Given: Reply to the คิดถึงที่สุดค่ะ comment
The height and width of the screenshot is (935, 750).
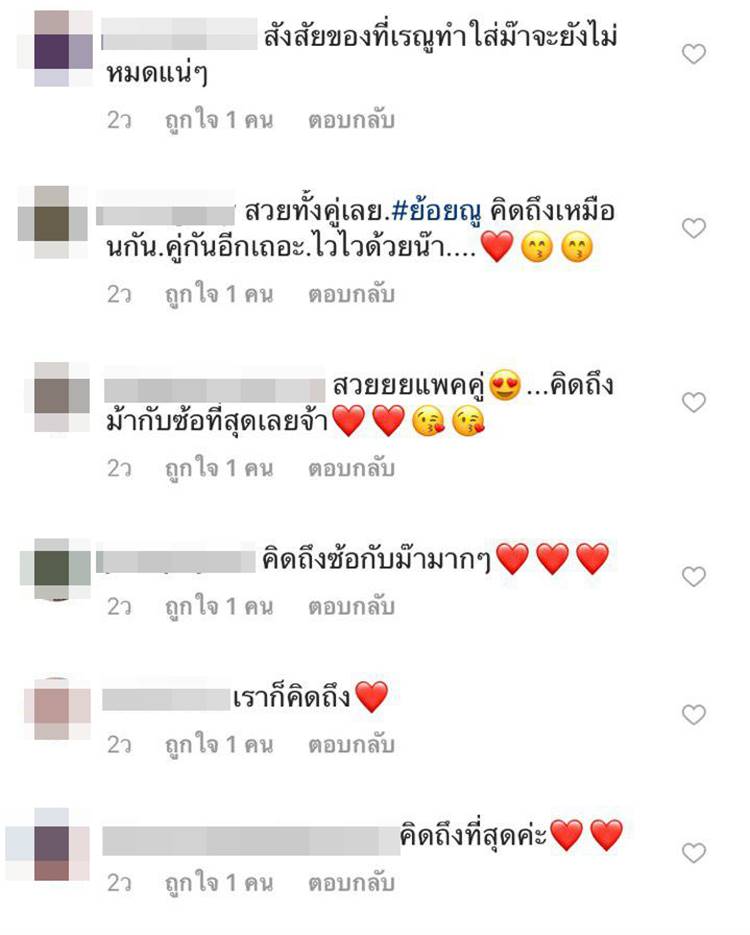Looking at the screenshot, I should (351, 883).
